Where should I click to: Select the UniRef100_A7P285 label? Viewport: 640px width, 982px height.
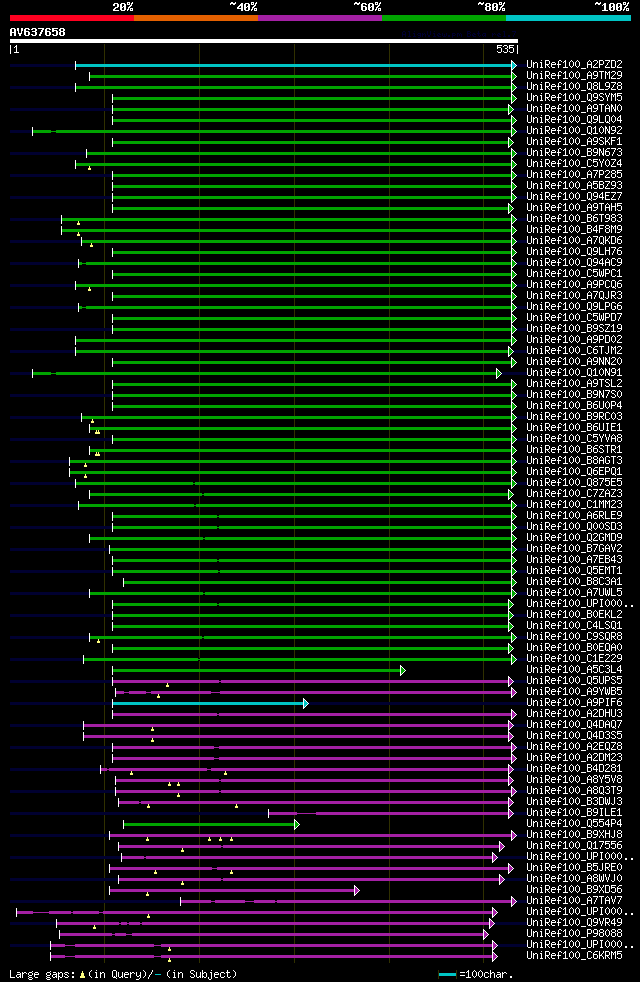tap(574, 175)
